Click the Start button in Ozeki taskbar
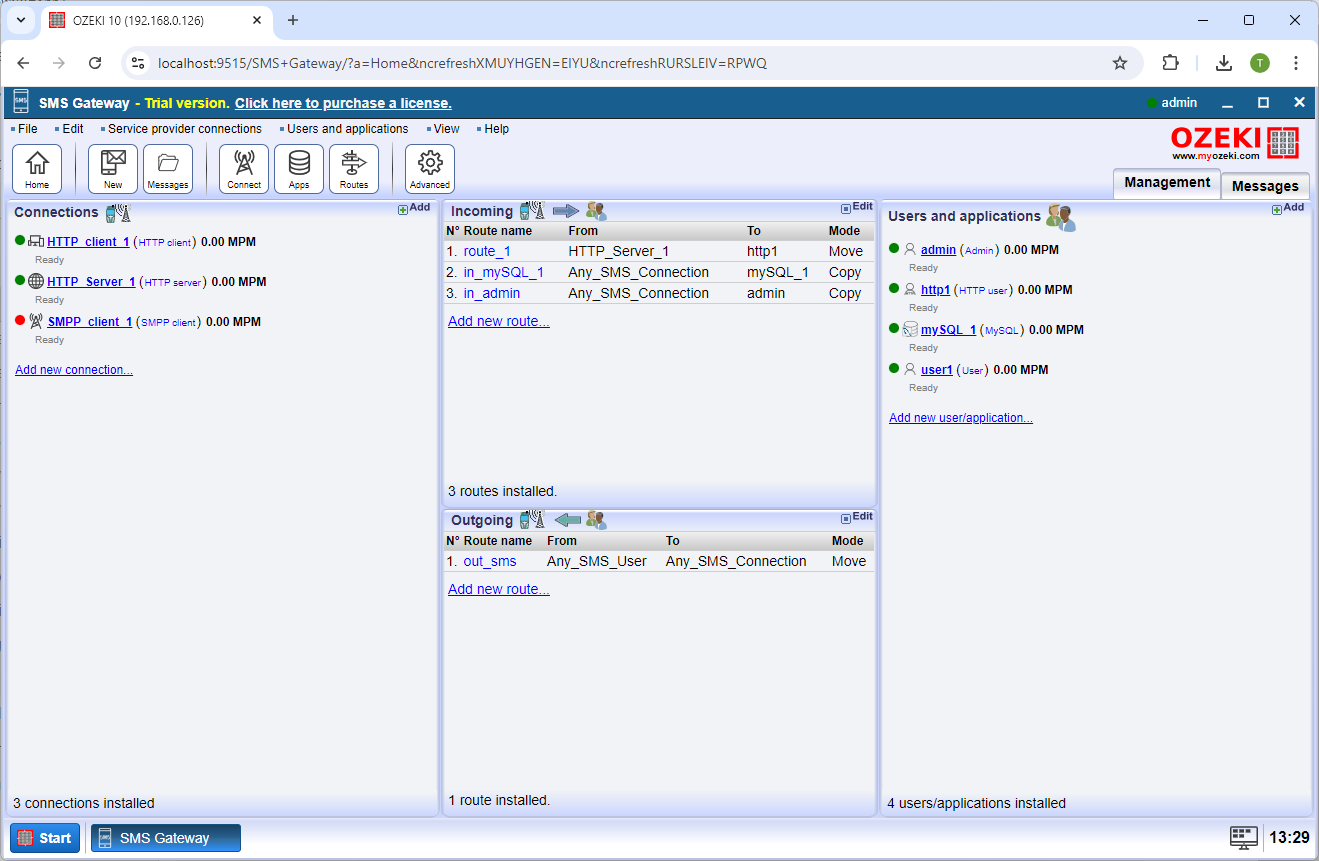Viewport: 1319px width, 861px height. click(x=44, y=837)
